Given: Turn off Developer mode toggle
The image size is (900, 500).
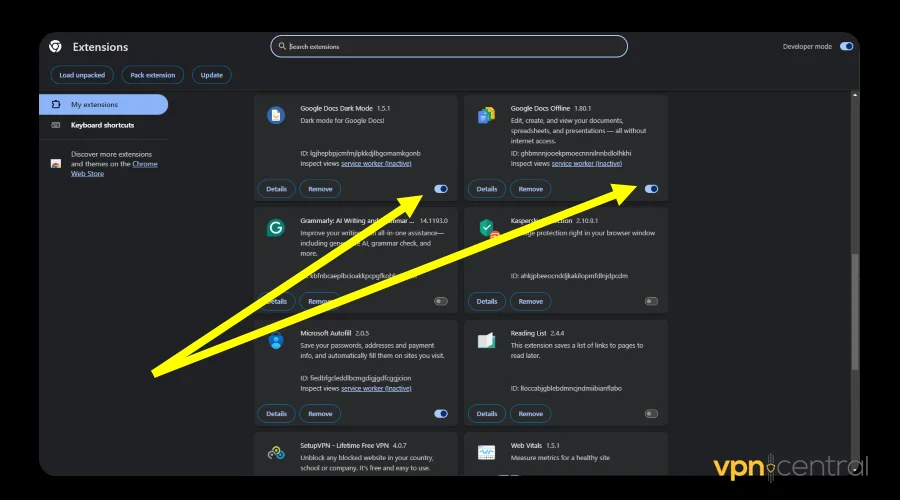Looking at the screenshot, I should click(x=846, y=47).
